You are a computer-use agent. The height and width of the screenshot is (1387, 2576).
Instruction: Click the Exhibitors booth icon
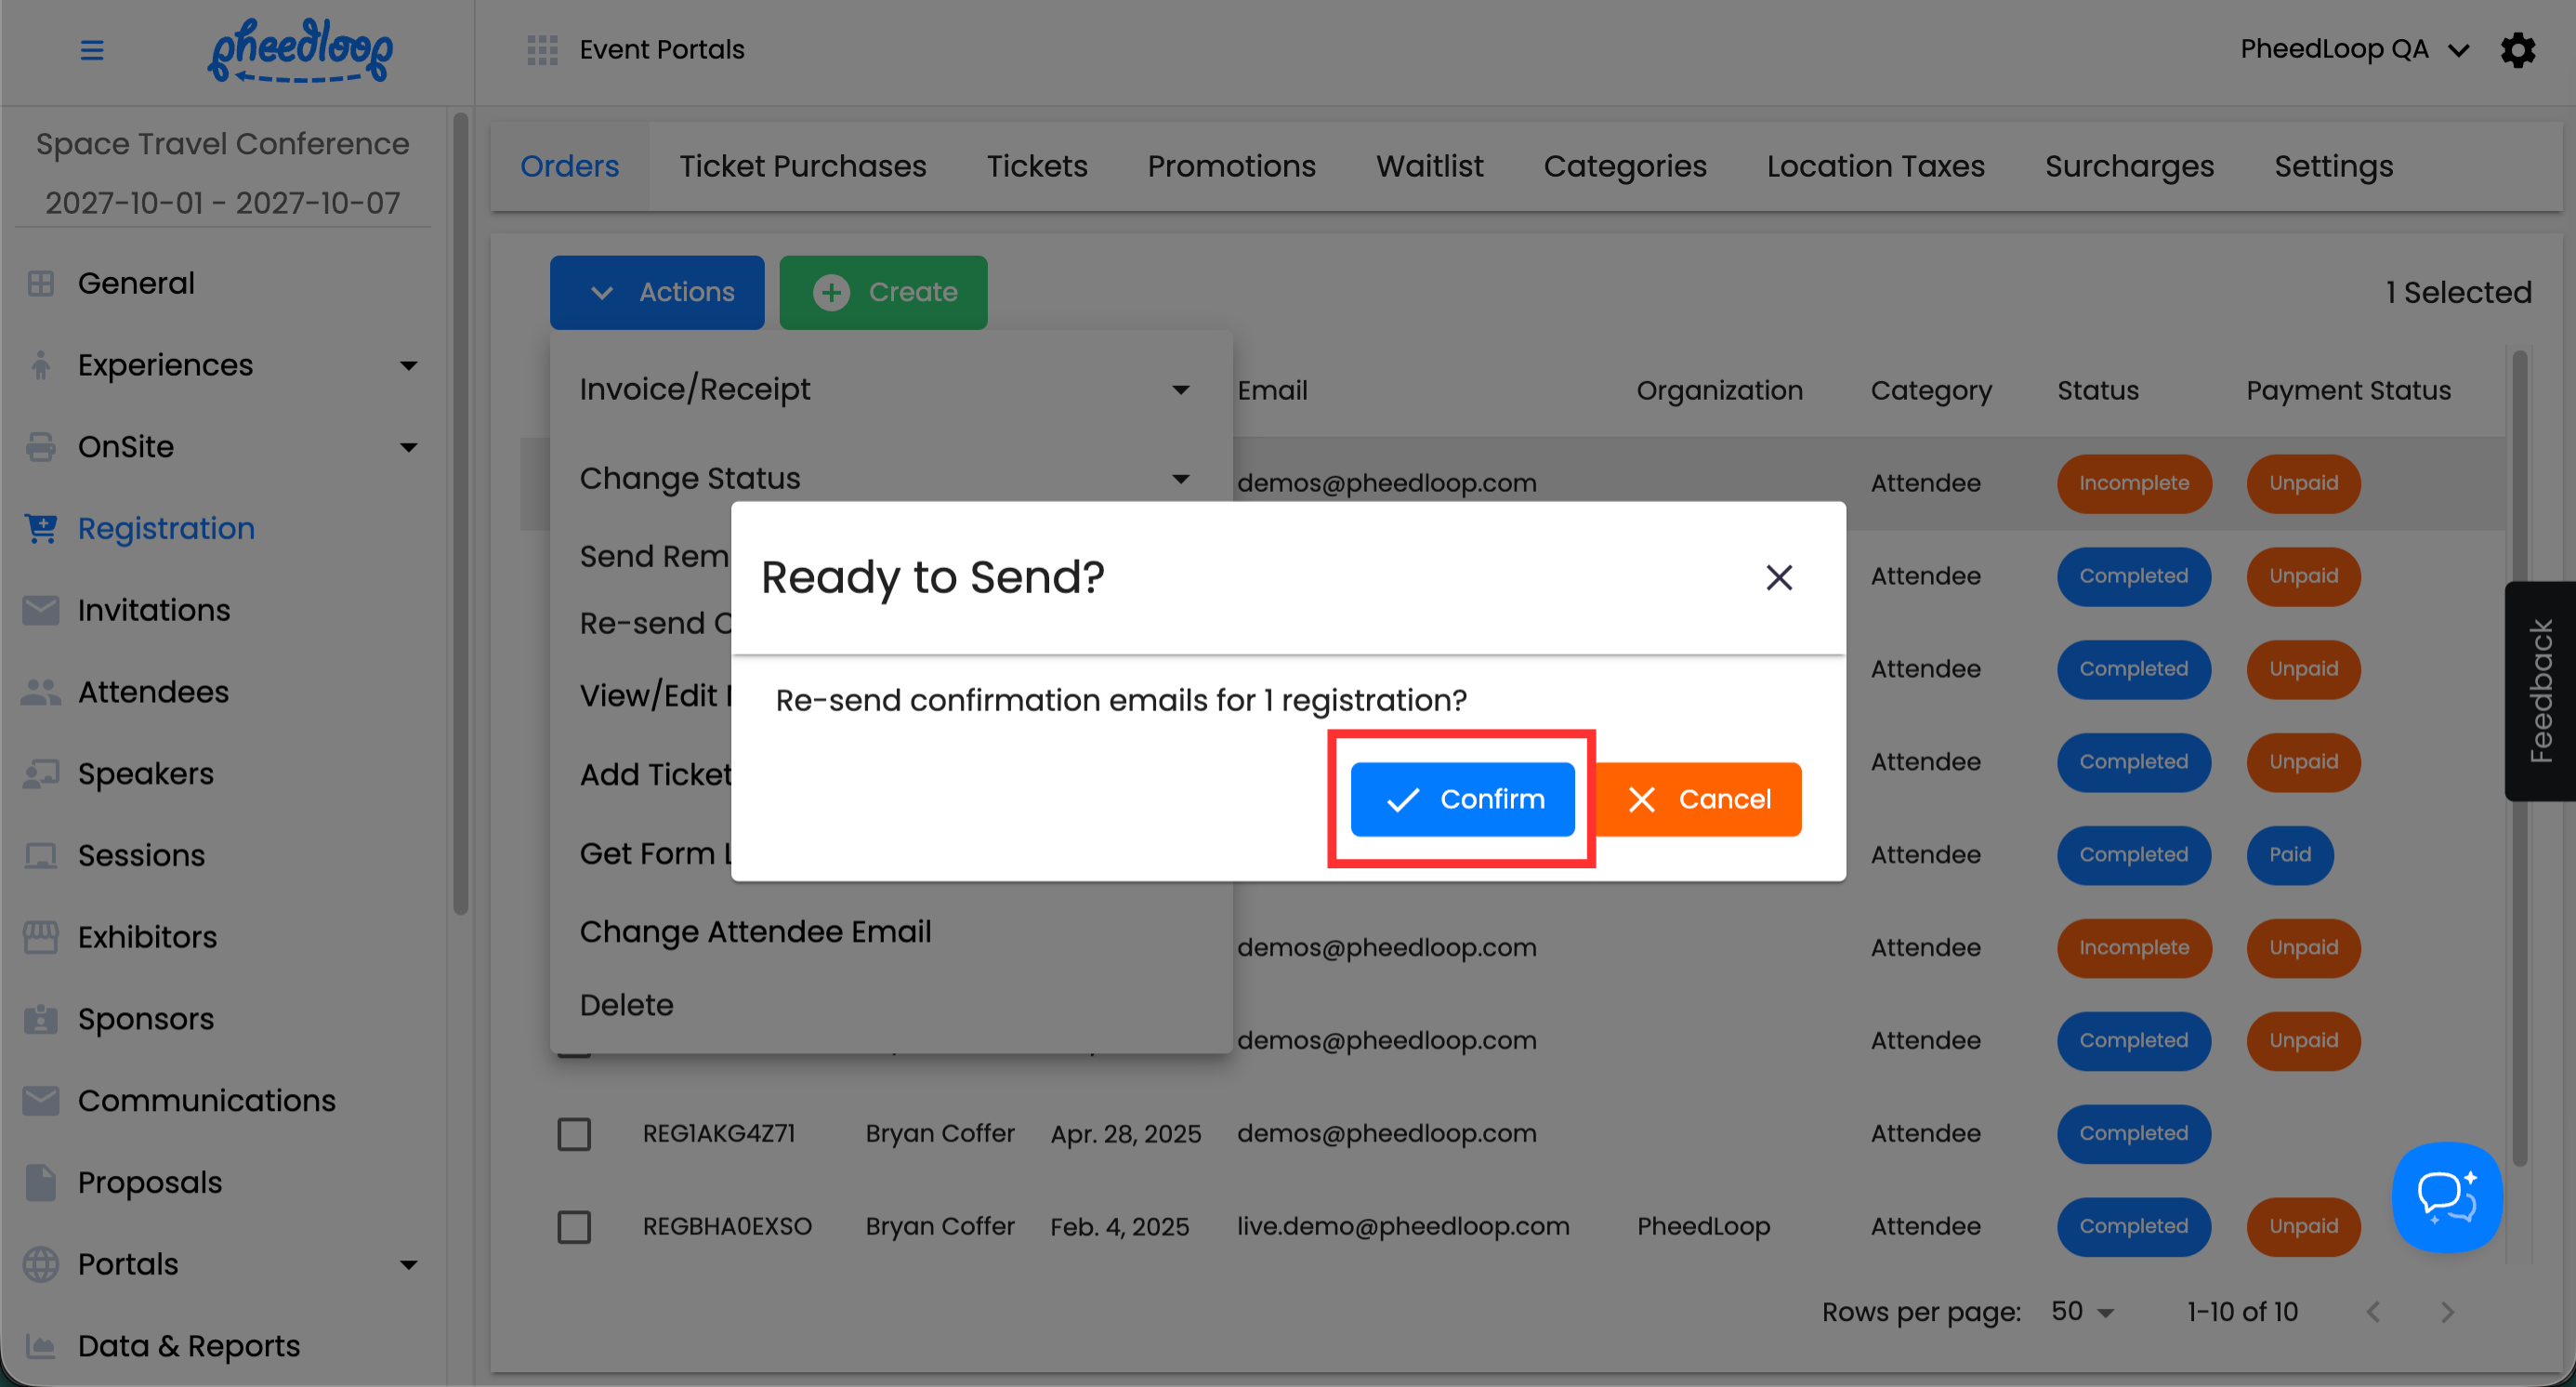(x=41, y=937)
